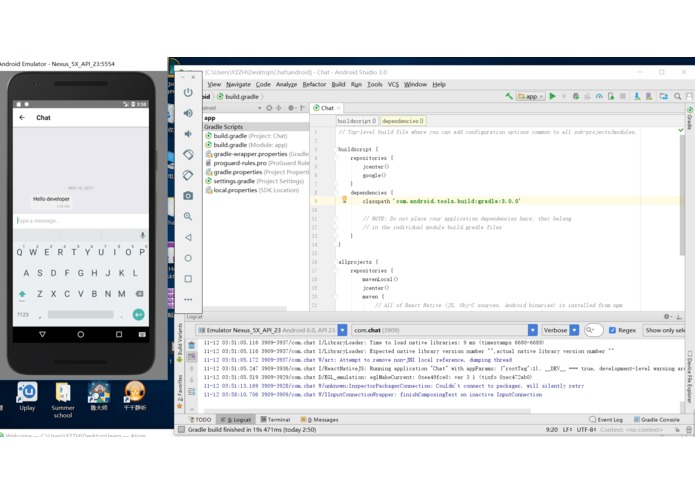The image size is (695, 494).
Task: Toggle shift key on emulator keyboard
Action: [22, 294]
